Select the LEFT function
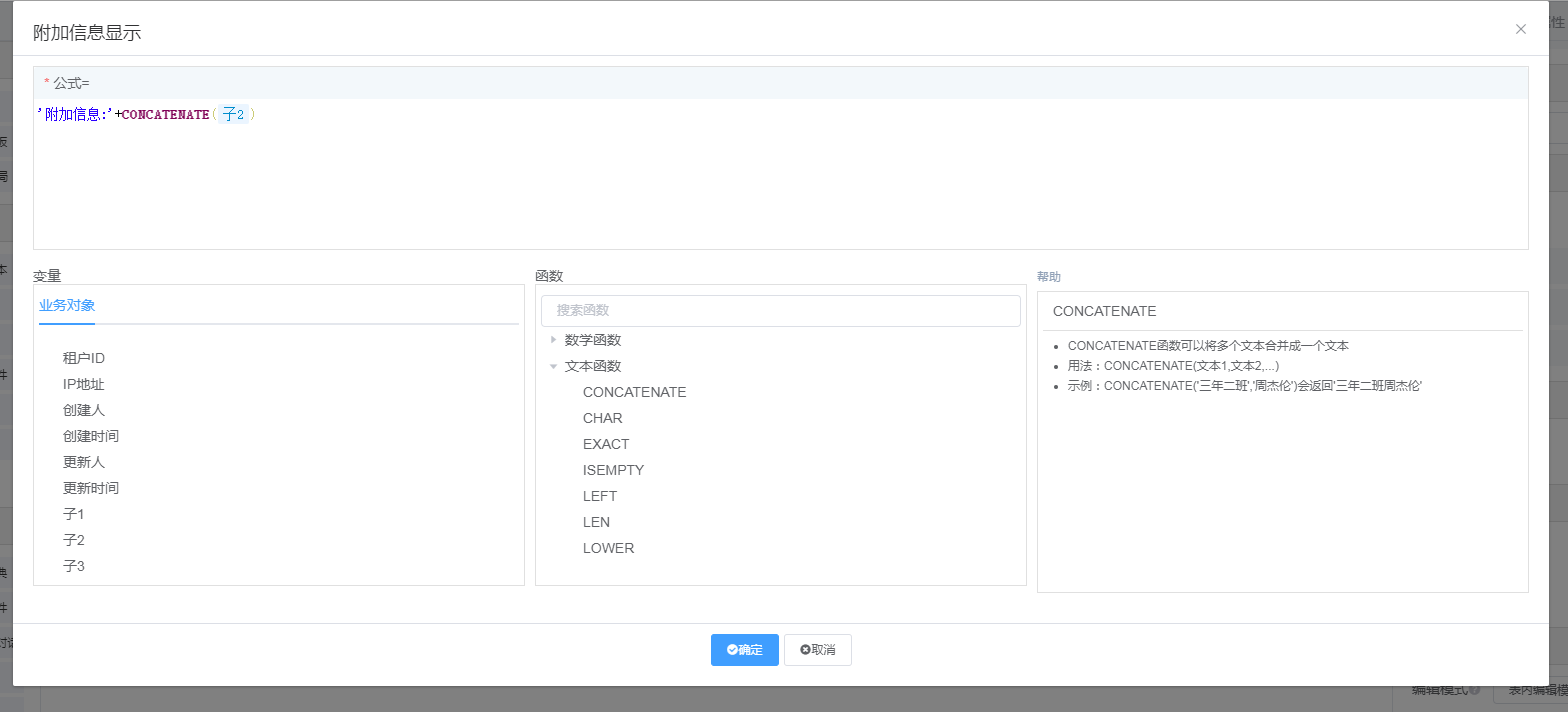Image resolution: width=1568 pixels, height=712 pixels. (x=600, y=496)
